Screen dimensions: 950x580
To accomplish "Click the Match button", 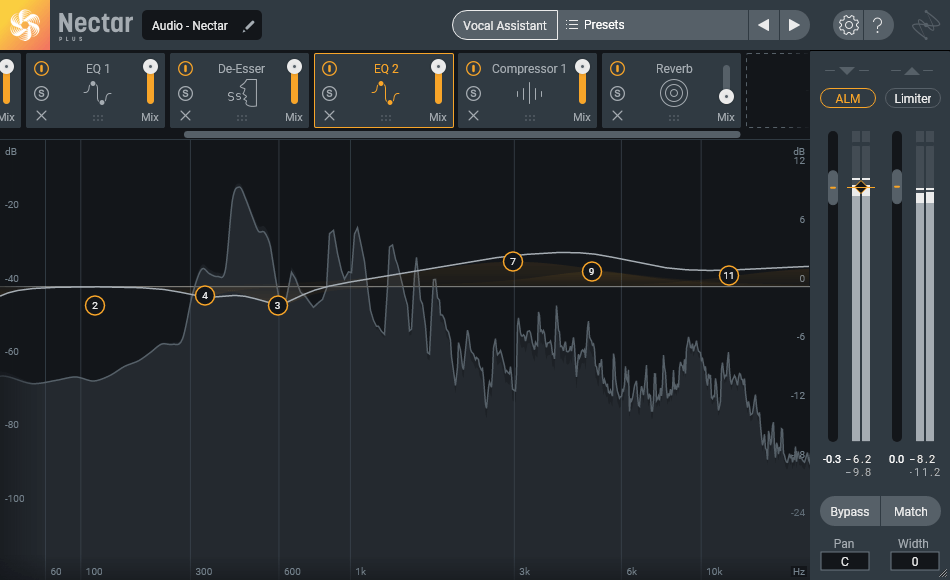I will (911, 512).
